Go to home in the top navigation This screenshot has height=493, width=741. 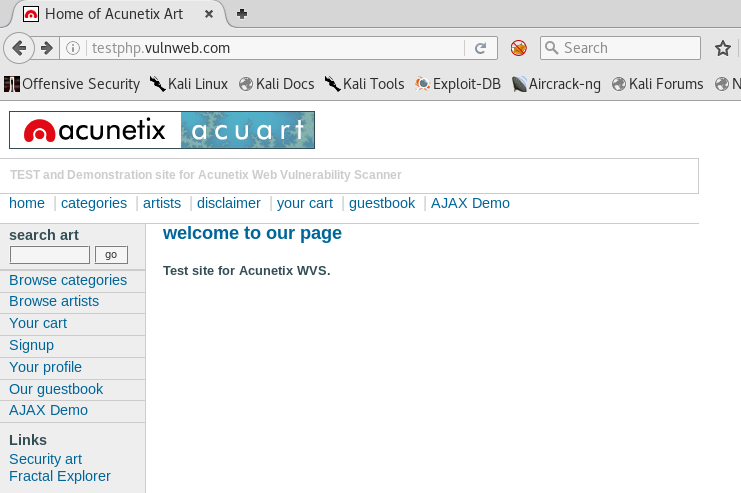27,203
